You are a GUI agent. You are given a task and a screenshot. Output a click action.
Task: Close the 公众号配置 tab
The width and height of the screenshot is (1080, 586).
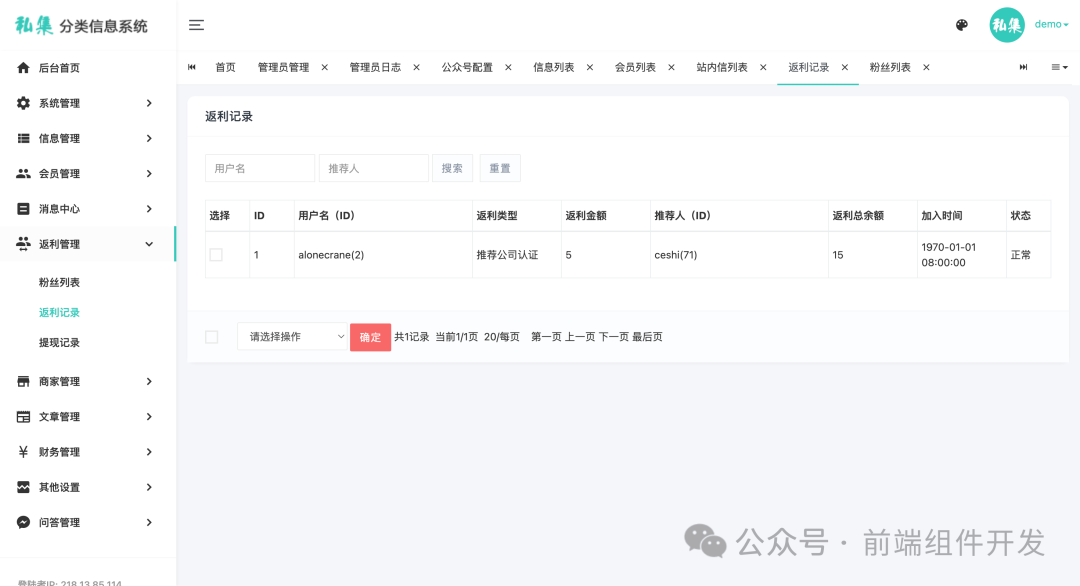tap(508, 67)
